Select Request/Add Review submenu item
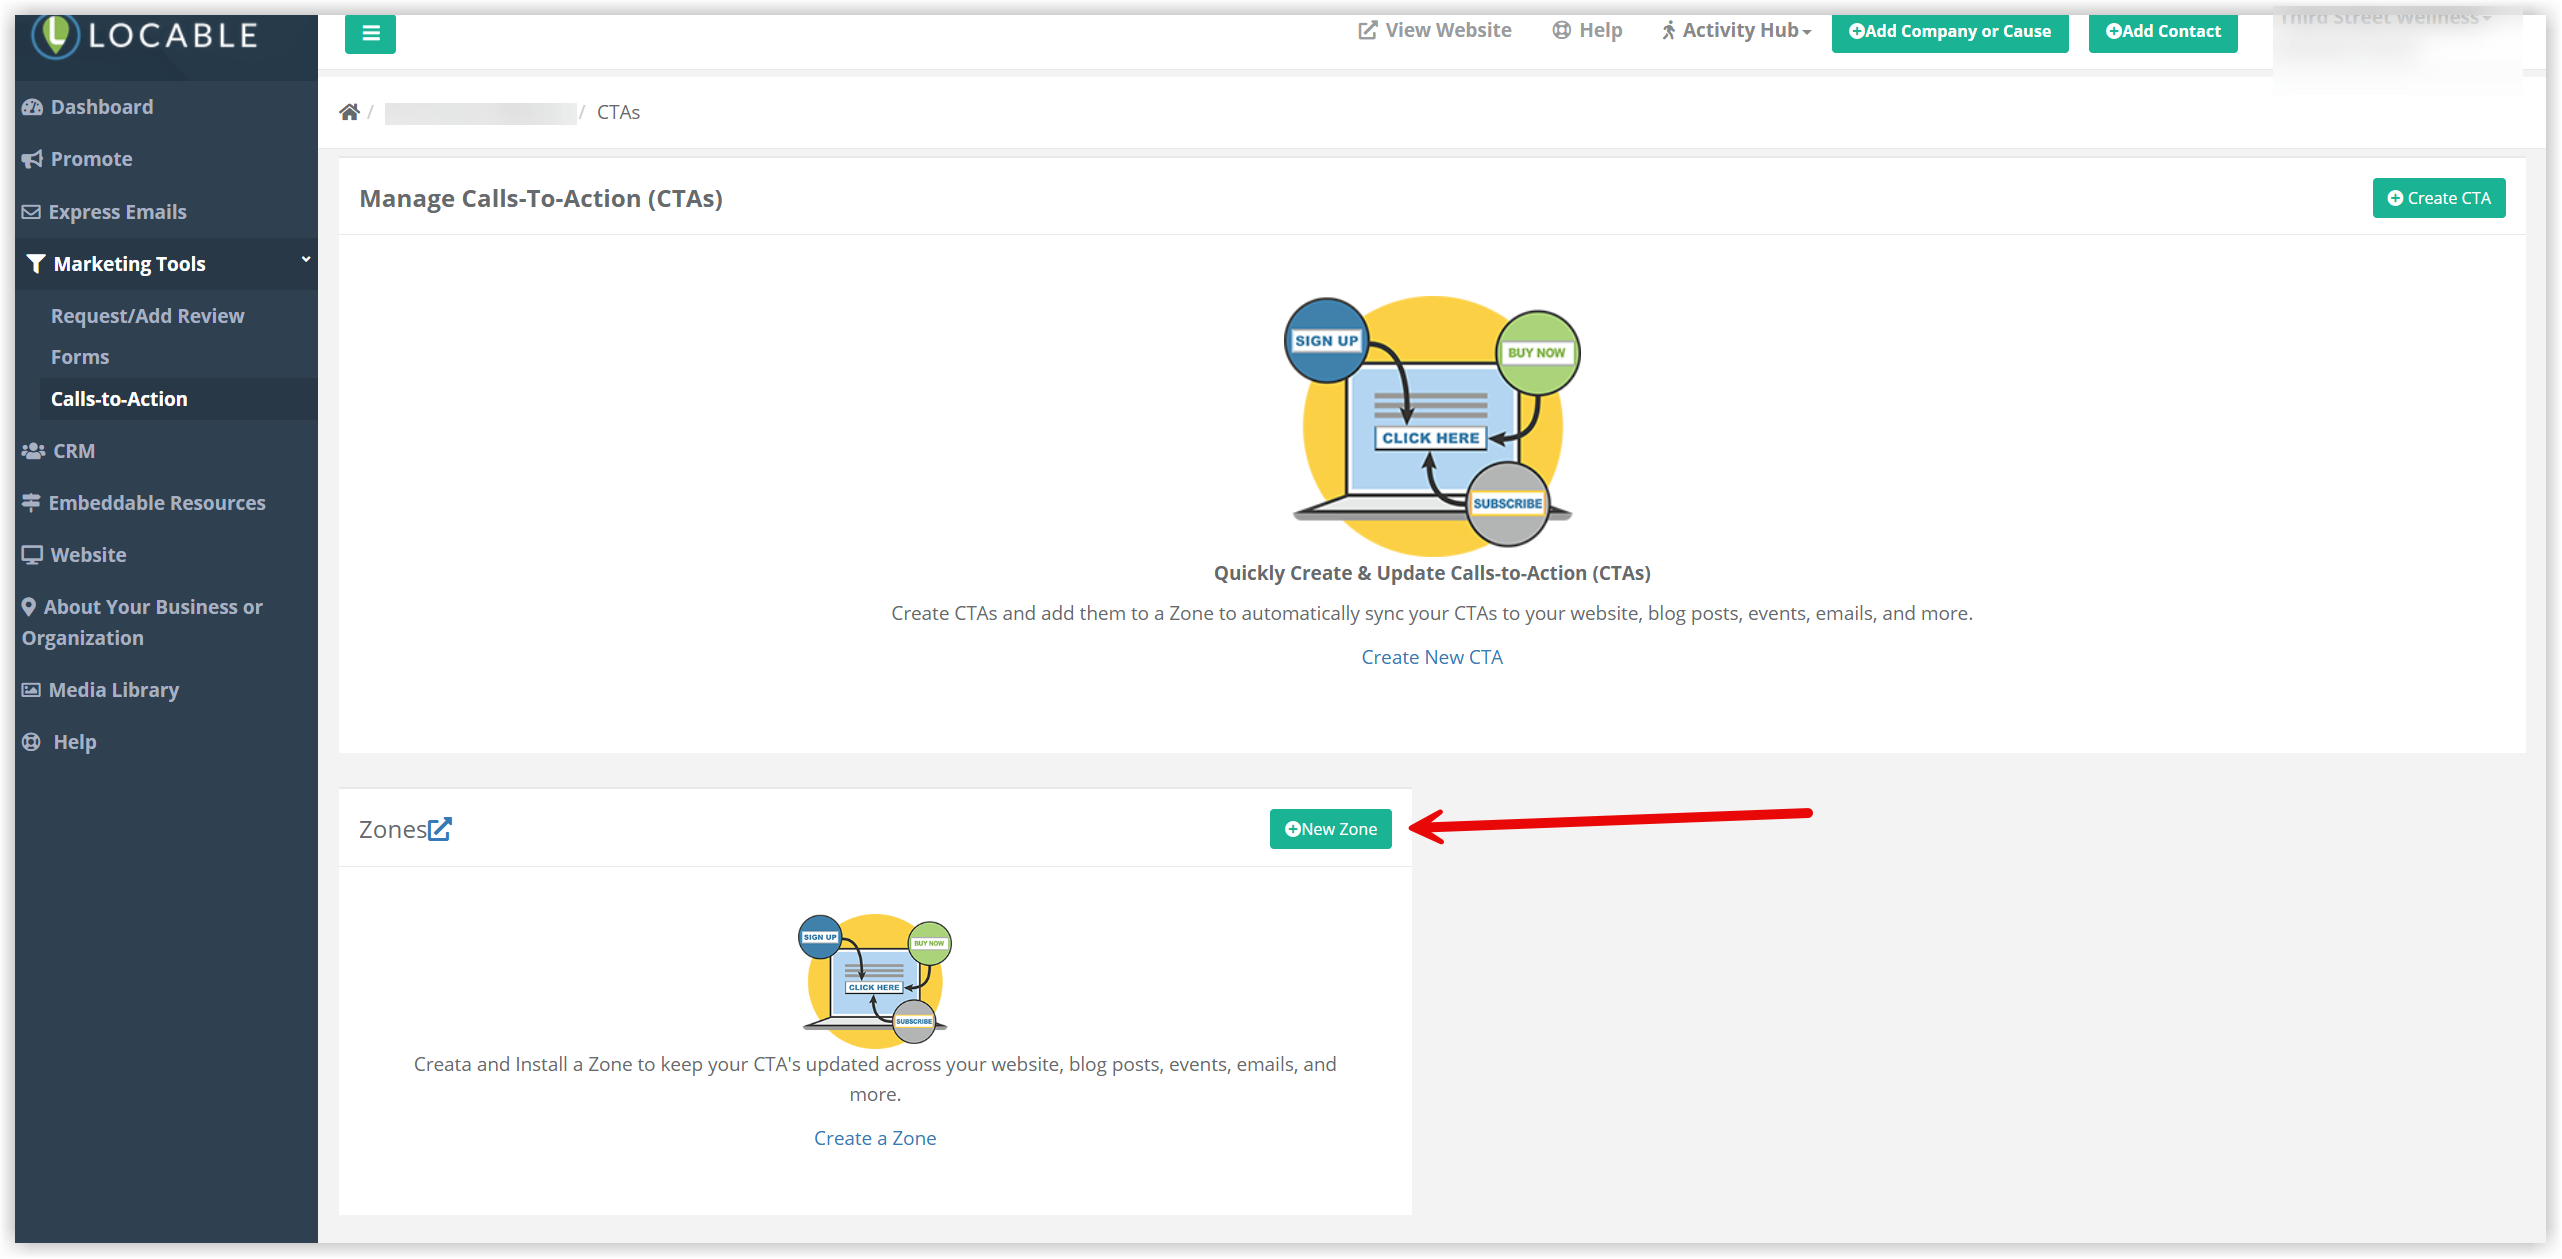2562x1259 pixels. [x=147, y=316]
